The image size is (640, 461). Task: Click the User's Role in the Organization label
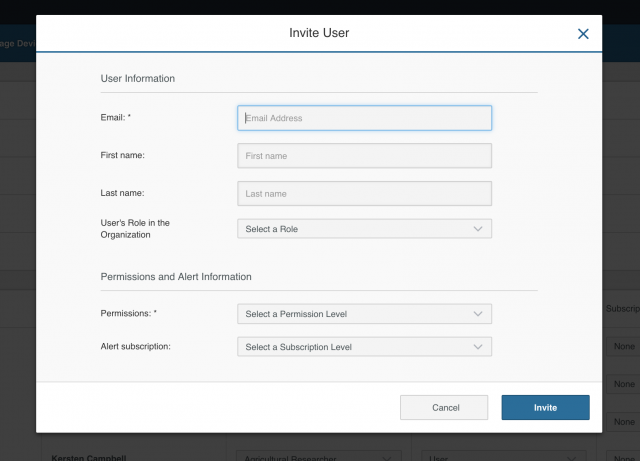(135, 229)
